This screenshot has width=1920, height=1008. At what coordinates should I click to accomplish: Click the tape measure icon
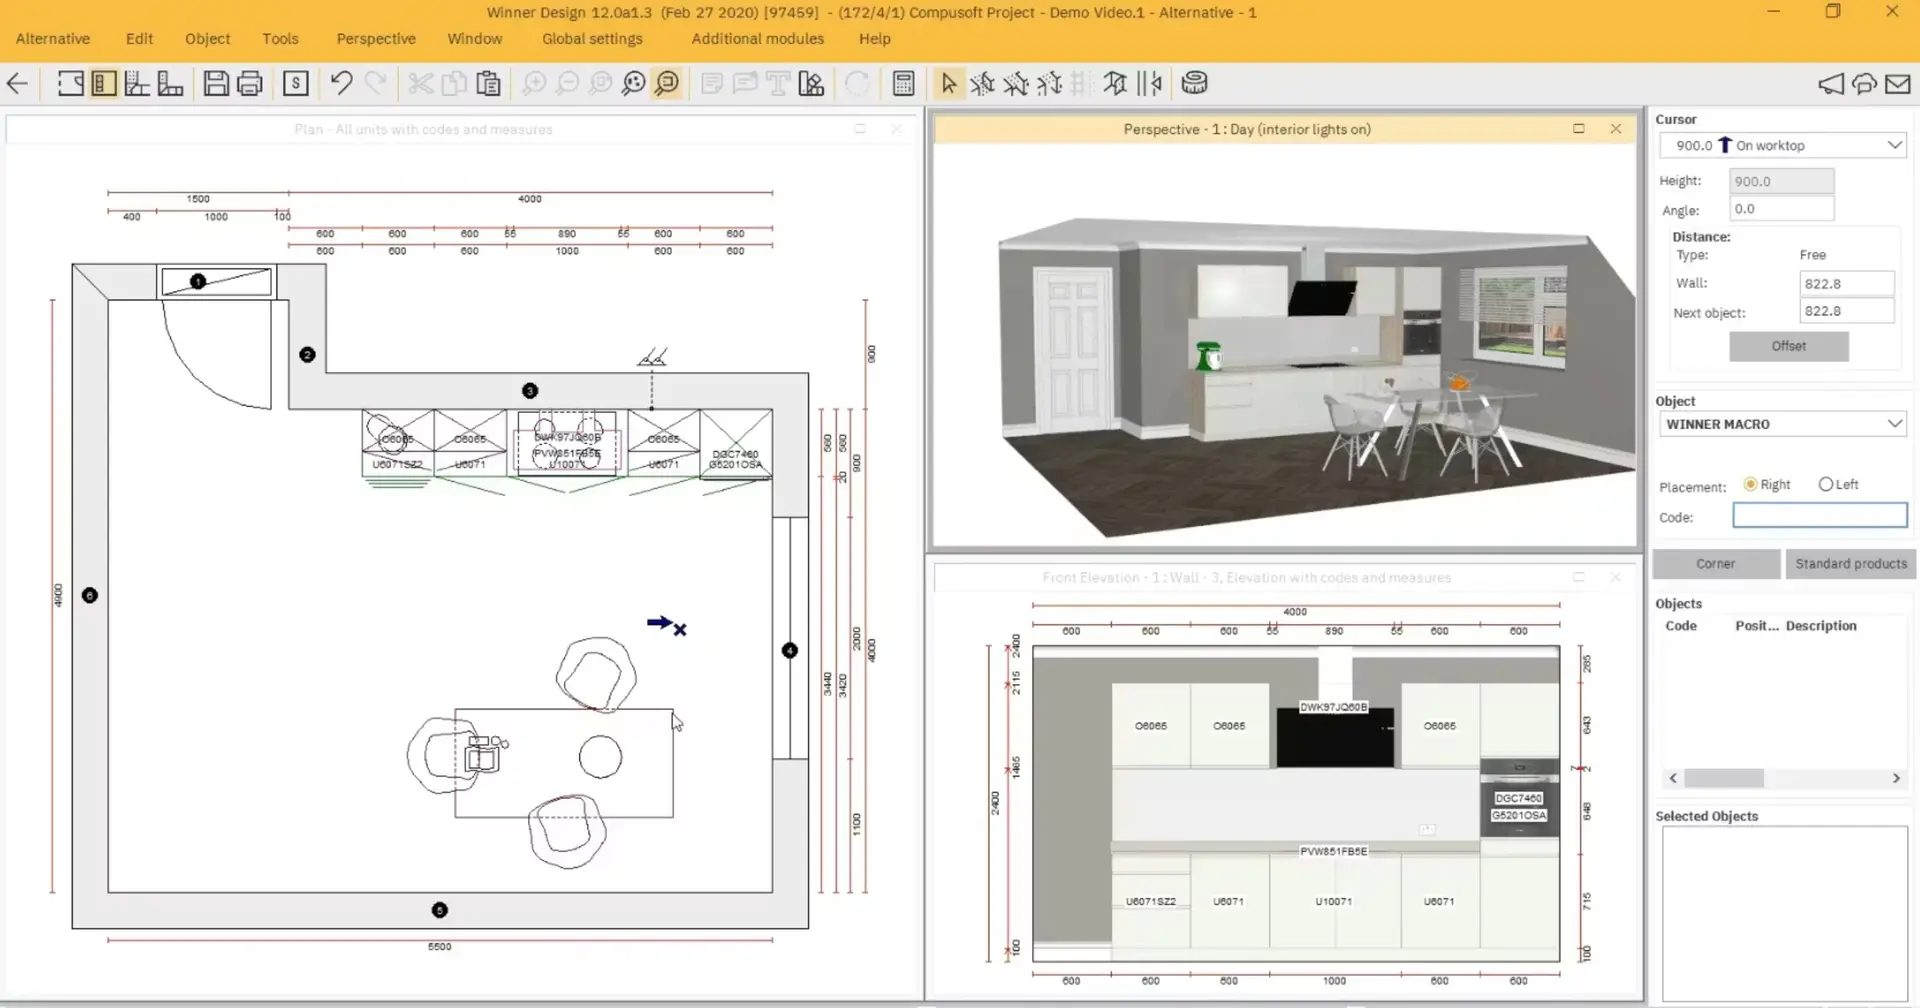[x=1194, y=83]
